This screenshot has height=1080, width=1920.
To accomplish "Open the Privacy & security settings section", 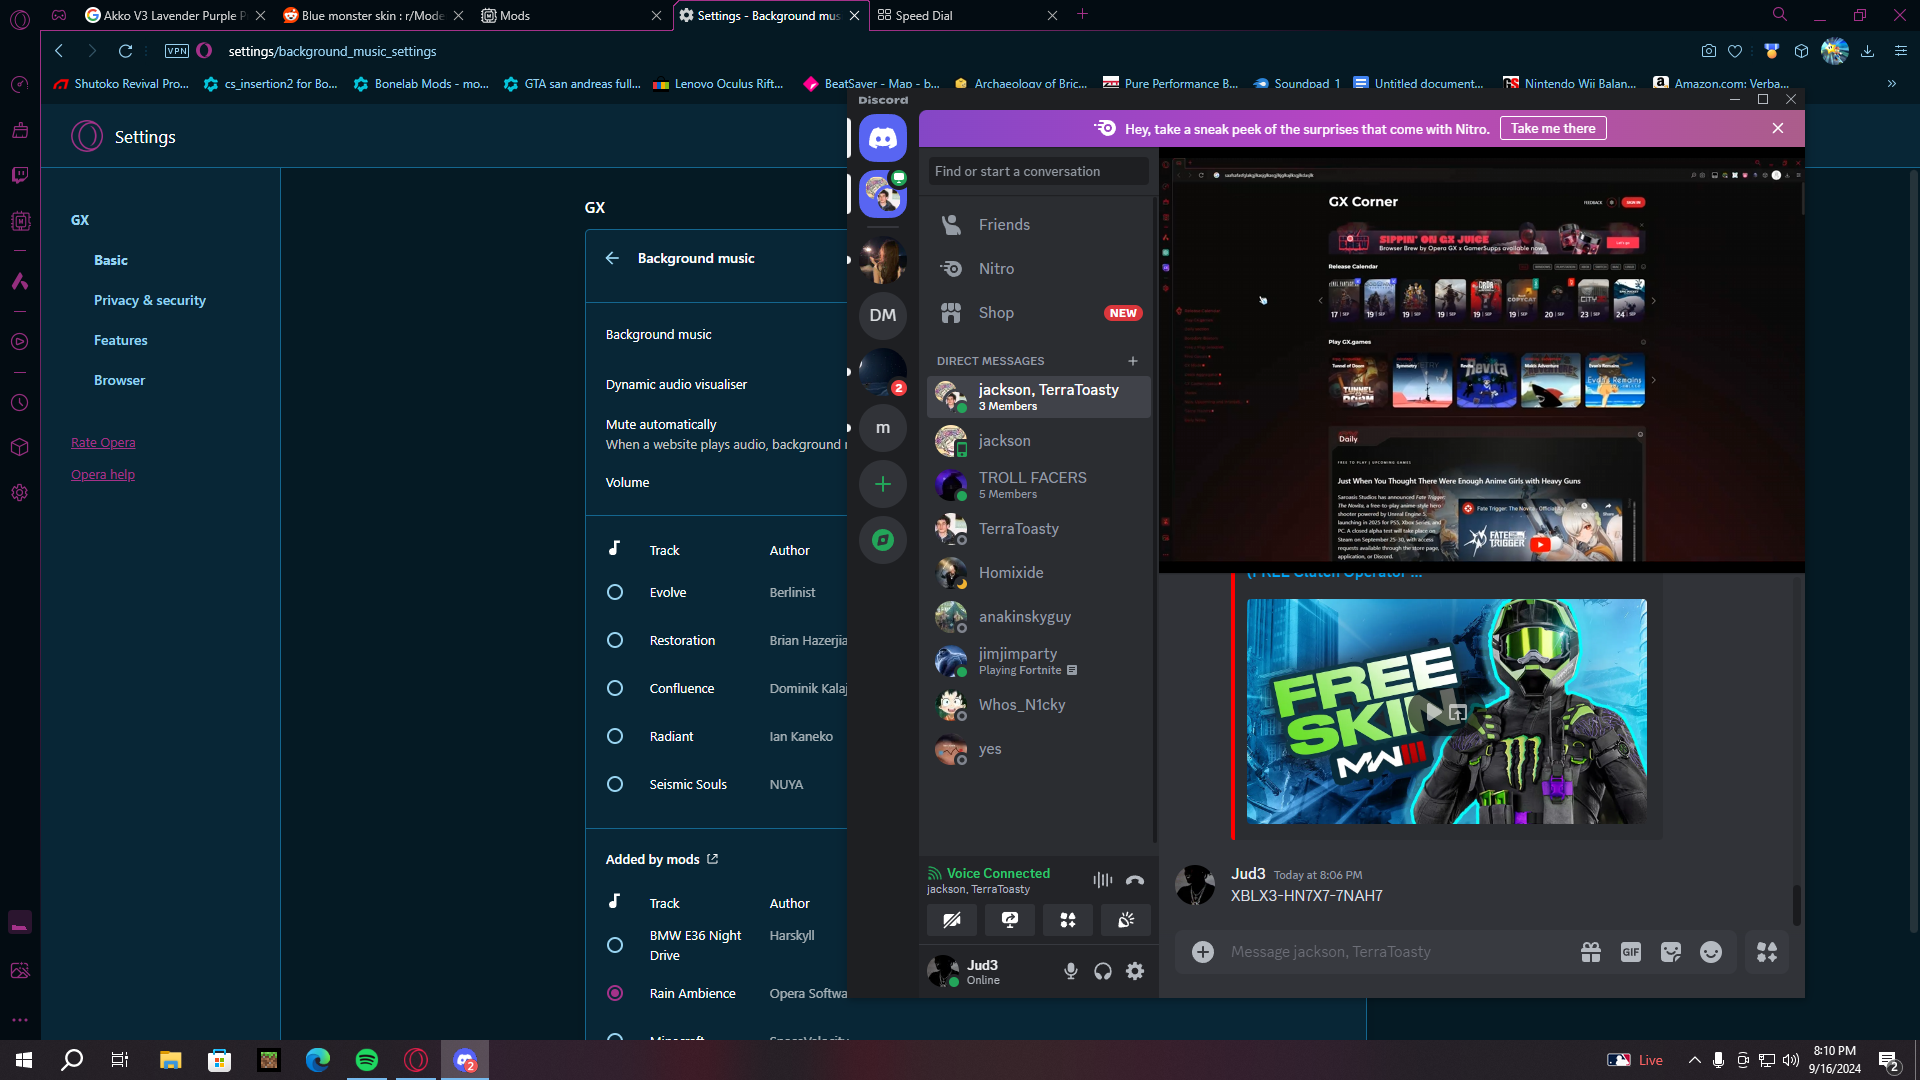I will tap(150, 300).
